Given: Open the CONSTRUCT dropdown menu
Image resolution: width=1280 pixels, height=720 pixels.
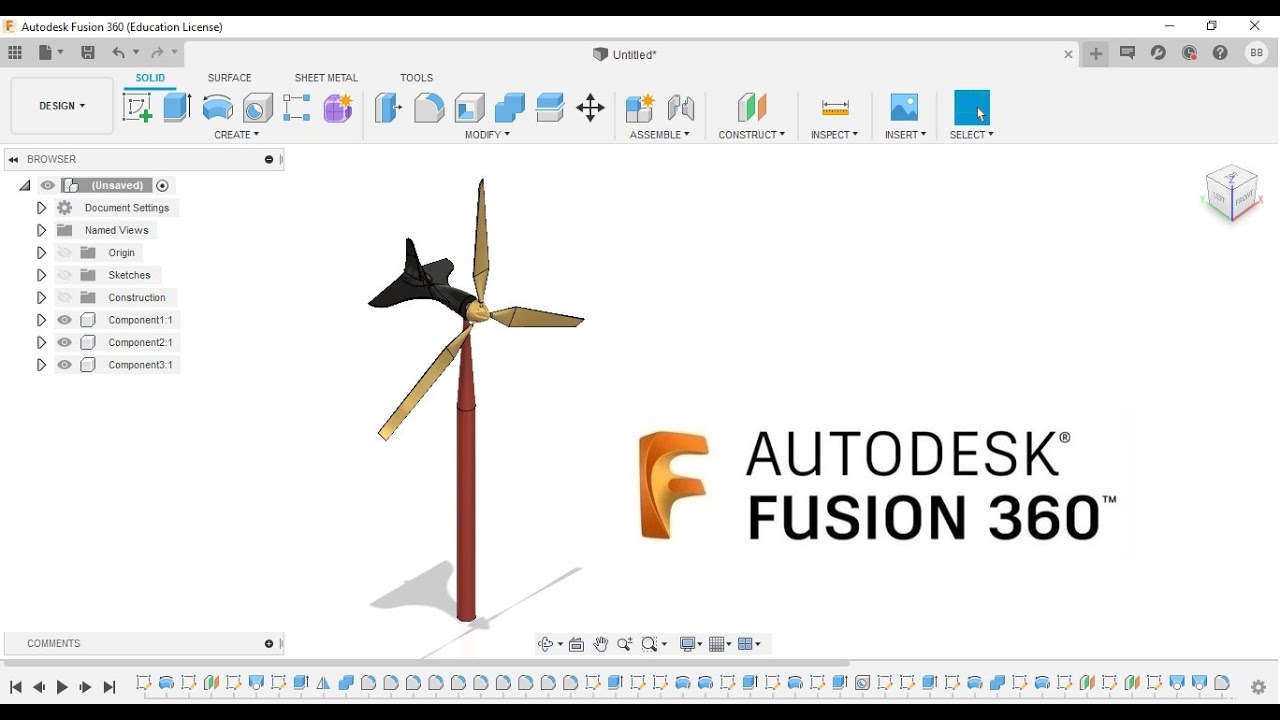Looking at the screenshot, I should pos(752,134).
